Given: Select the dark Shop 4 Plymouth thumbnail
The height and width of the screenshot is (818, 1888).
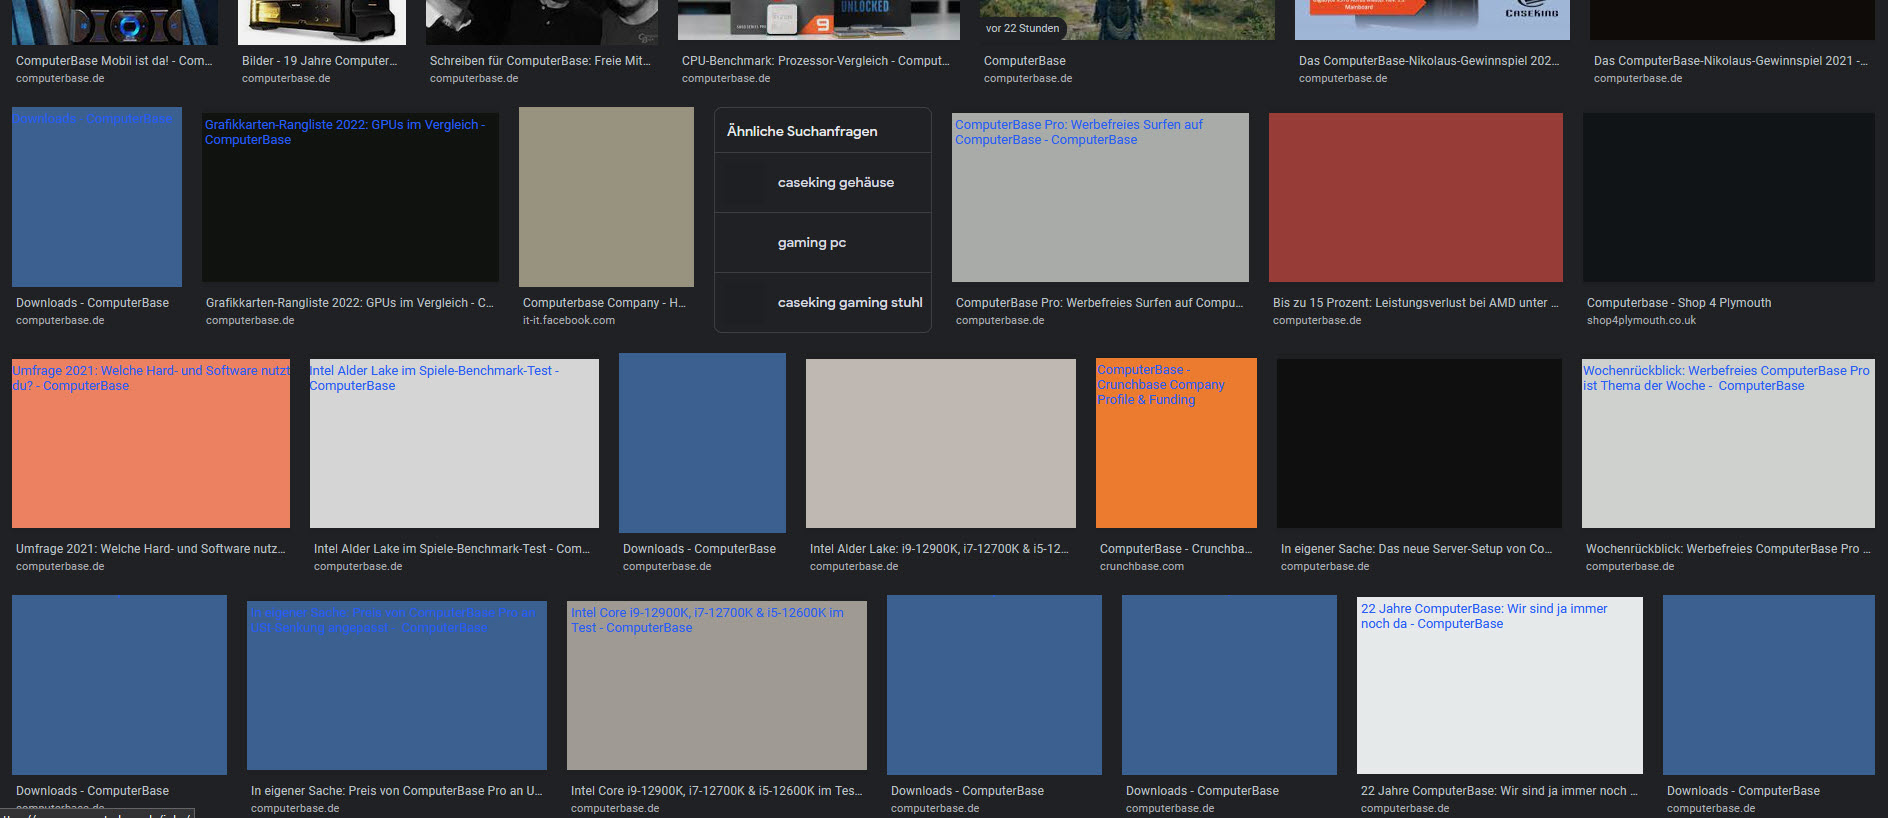Looking at the screenshot, I should point(1729,197).
